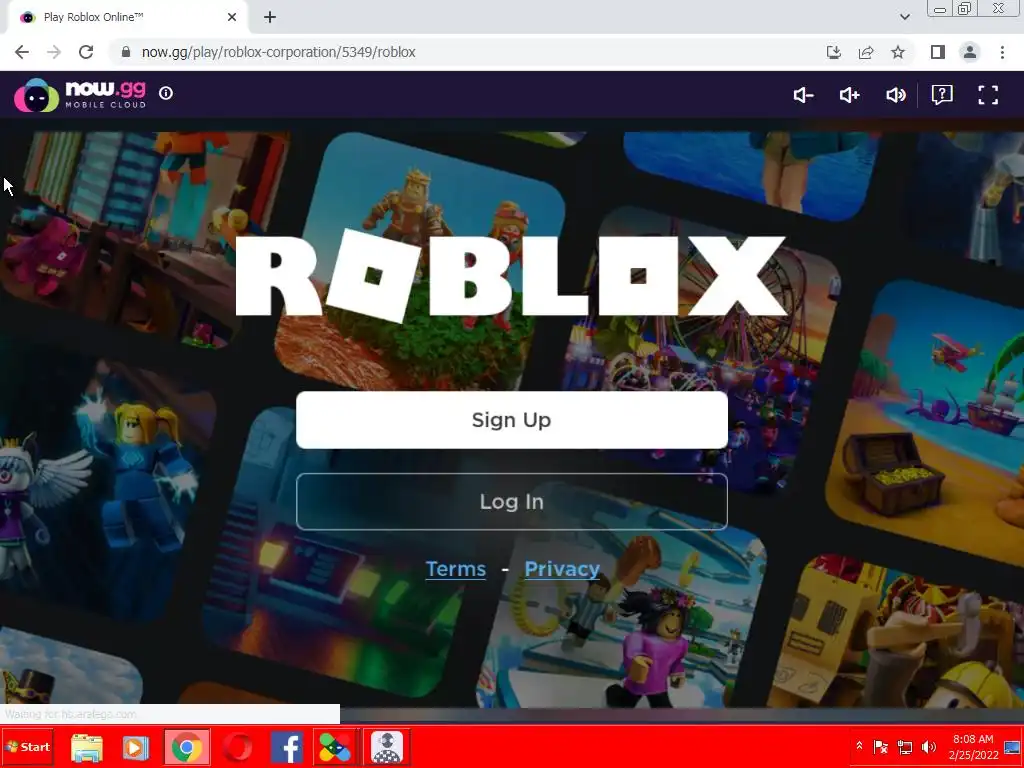Open the Windows Start menu
Screen dimensions: 1024x768
[27, 747]
